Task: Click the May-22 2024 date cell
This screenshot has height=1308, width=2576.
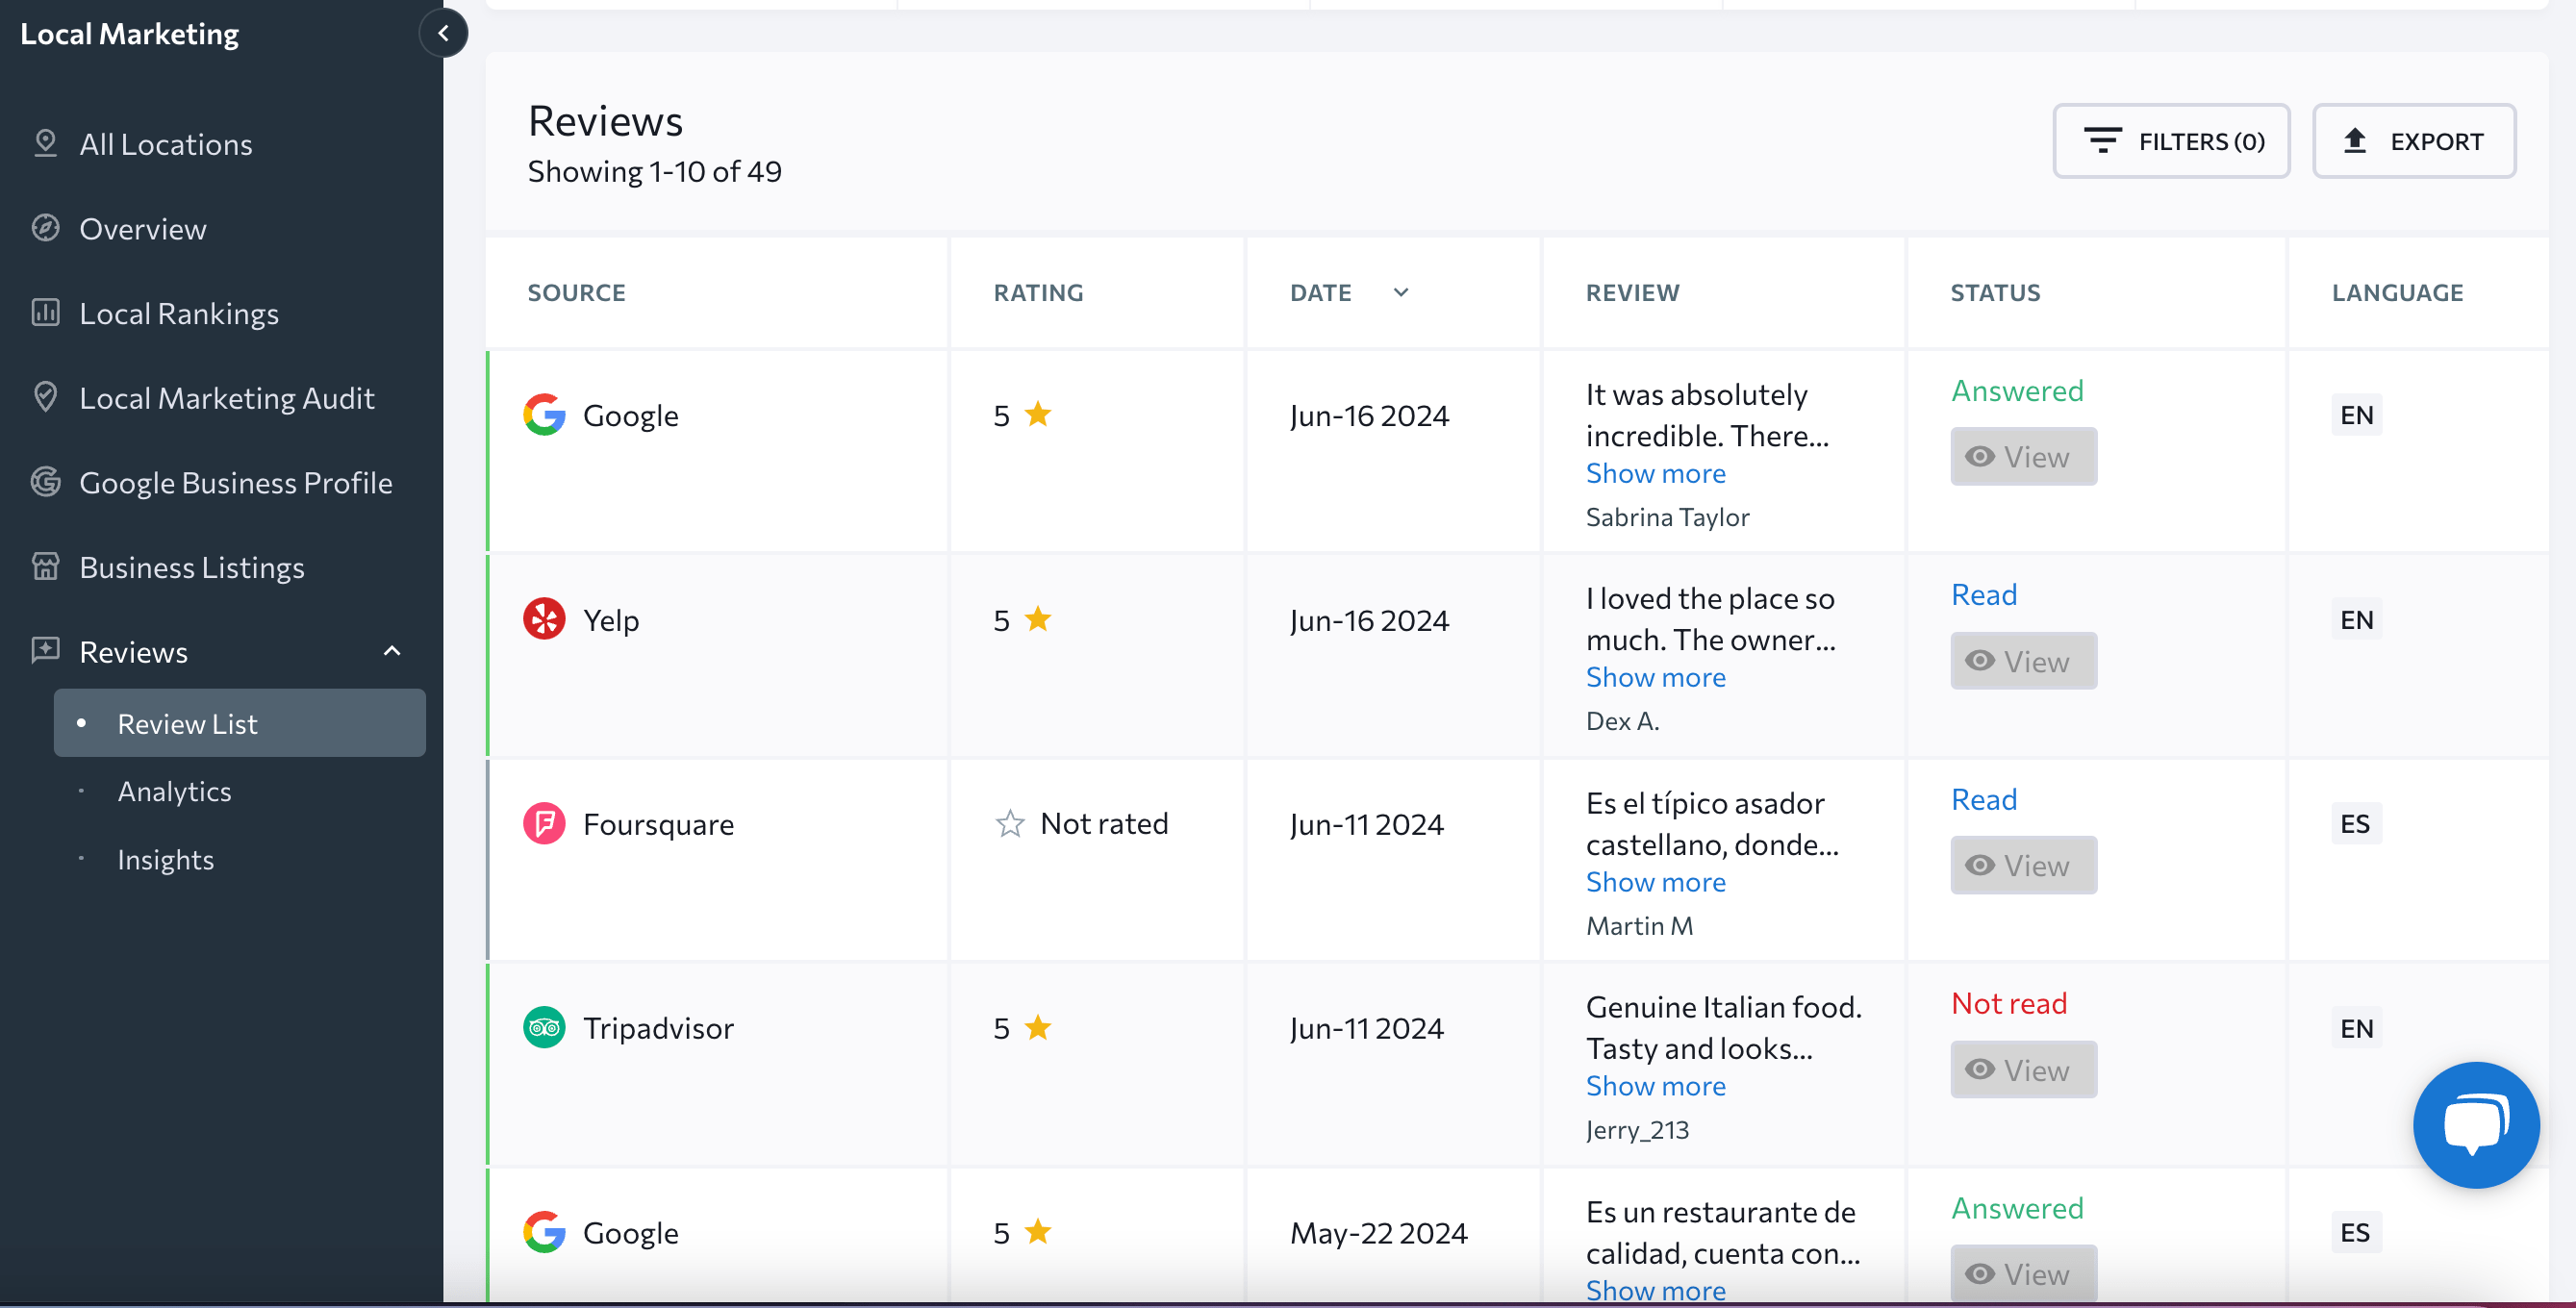Action: [x=1378, y=1233]
